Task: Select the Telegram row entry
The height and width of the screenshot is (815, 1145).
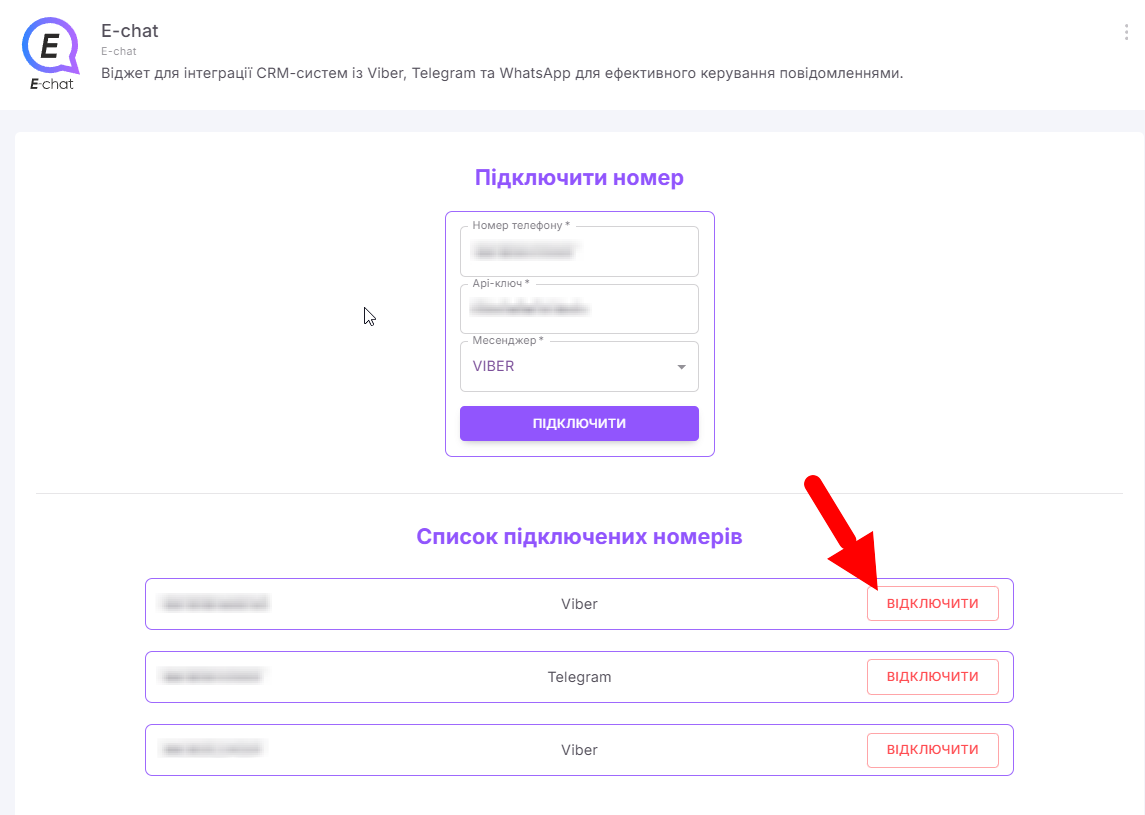Action: (x=579, y=677)
